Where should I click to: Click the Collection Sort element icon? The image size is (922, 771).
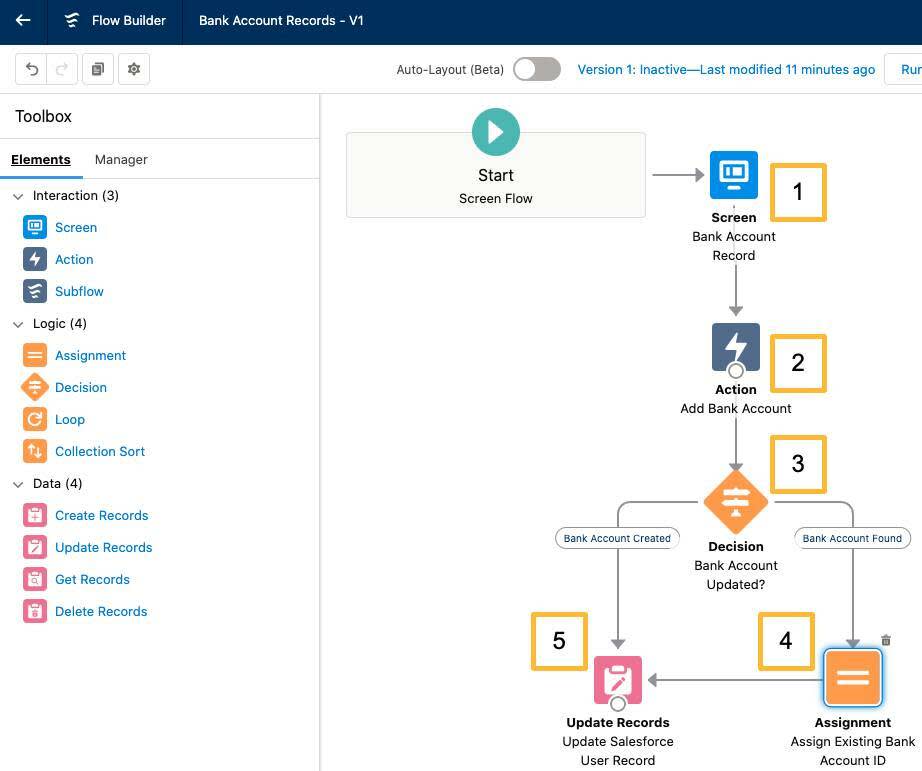tap(35, 451)
